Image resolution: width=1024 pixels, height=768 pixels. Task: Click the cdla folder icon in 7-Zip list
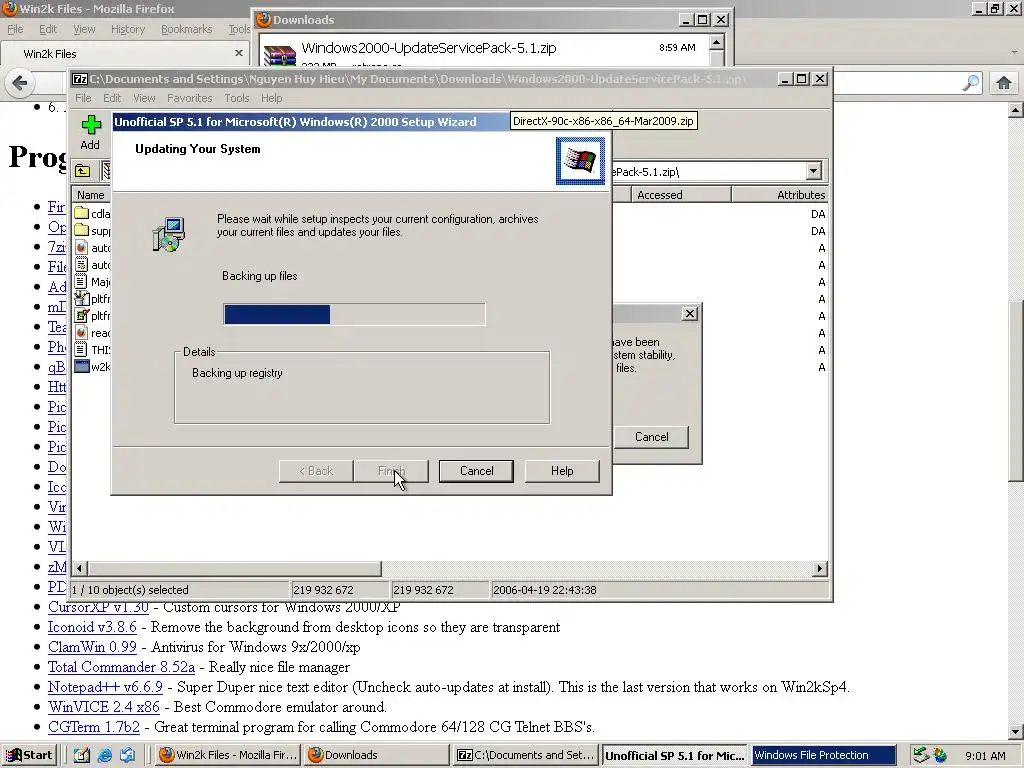81,214
